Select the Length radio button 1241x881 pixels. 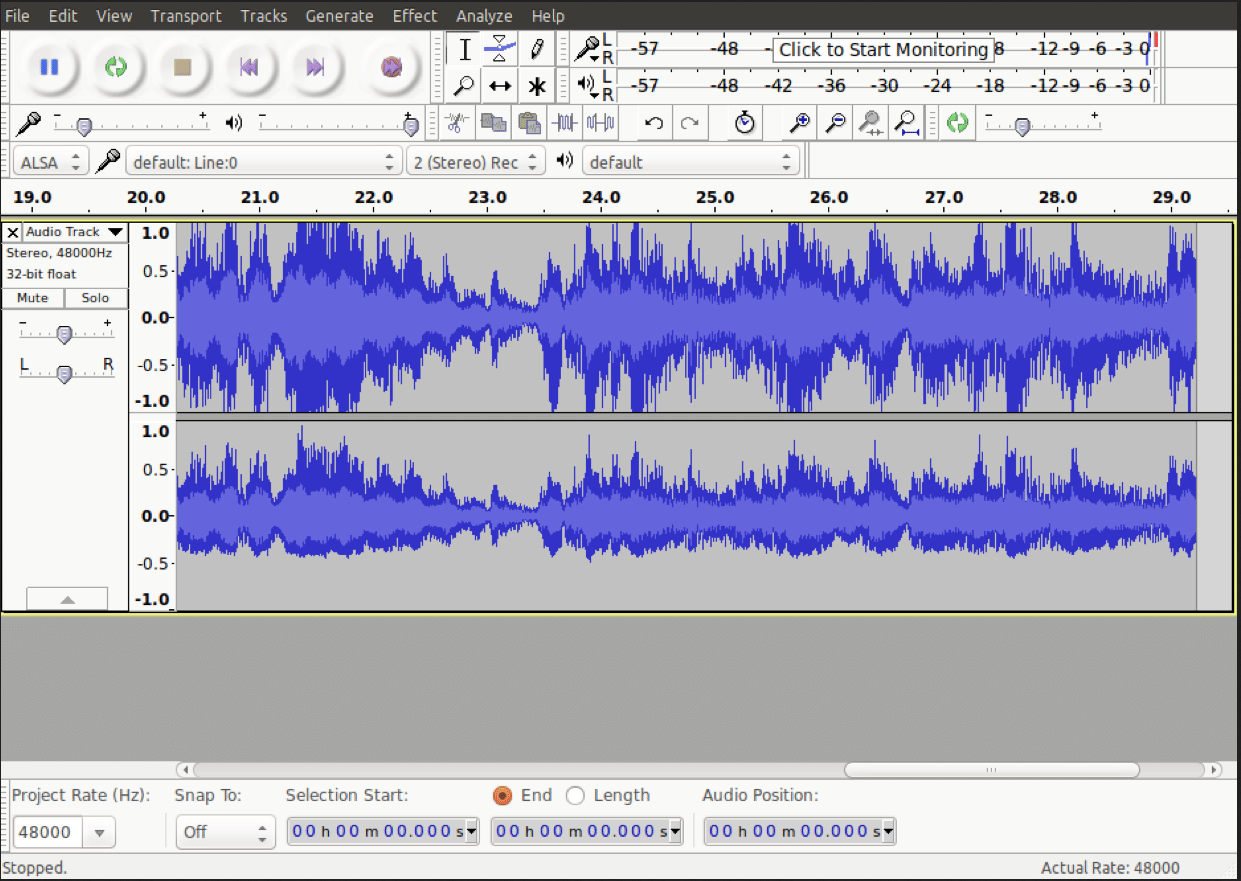(575, 795)
